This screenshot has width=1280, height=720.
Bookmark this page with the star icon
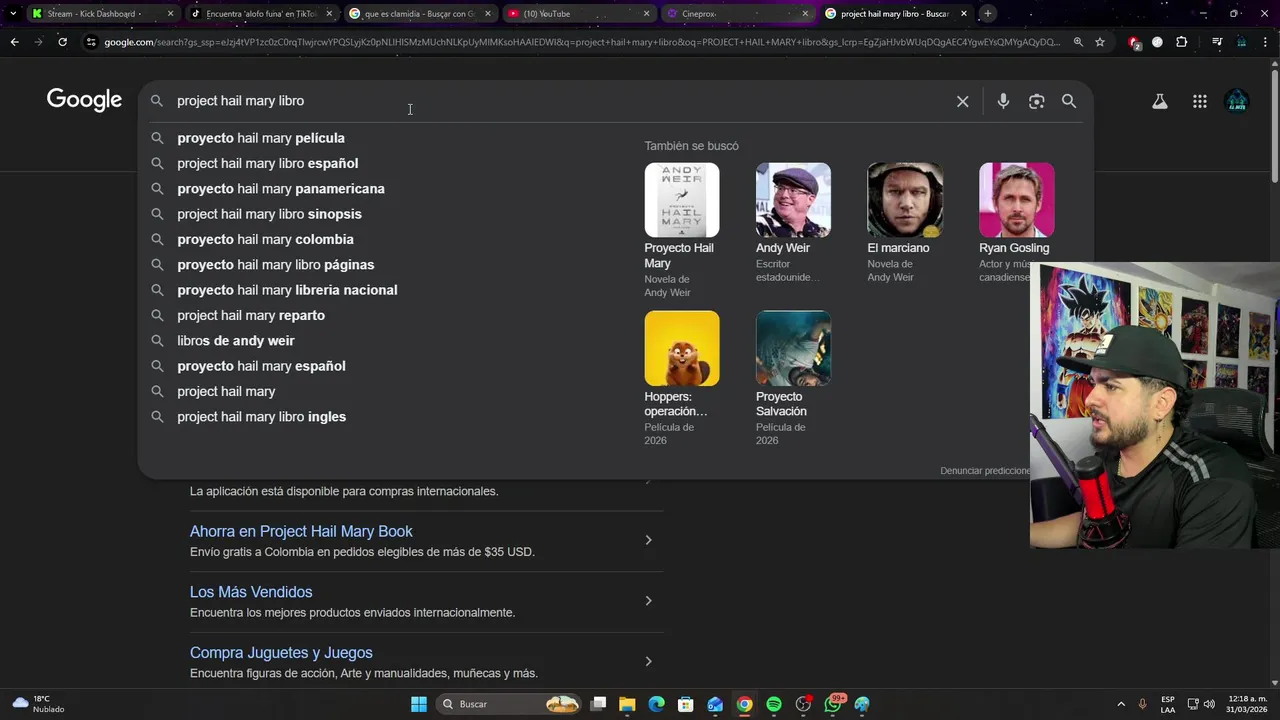click(1100, 42)
